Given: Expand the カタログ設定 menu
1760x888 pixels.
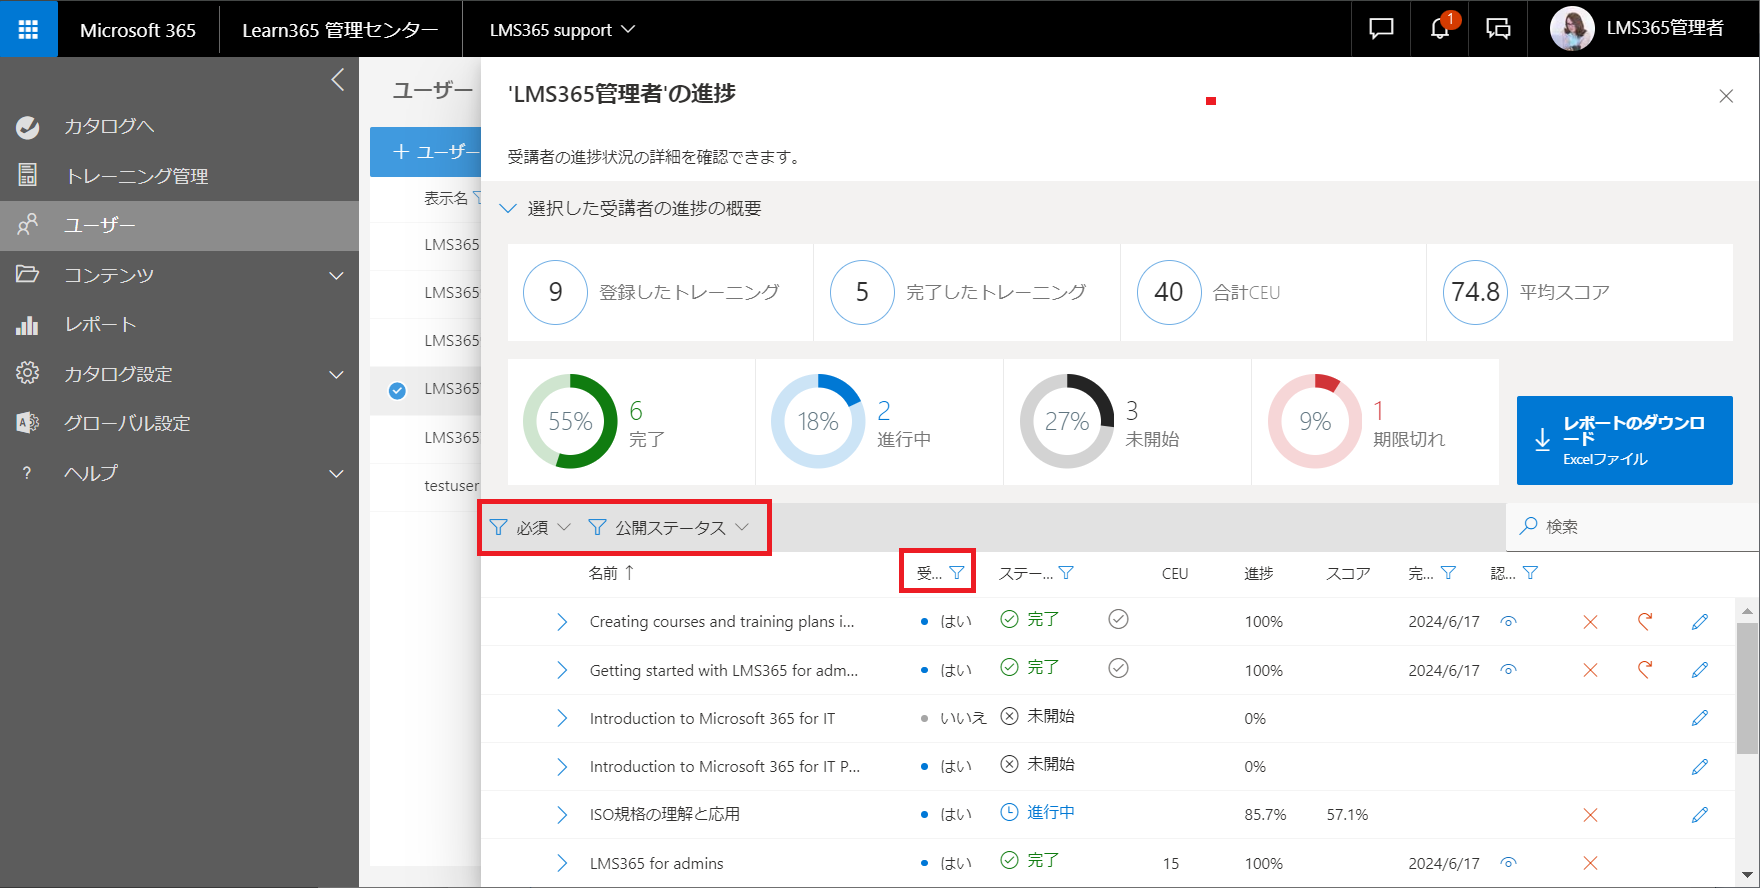Looking at the screenshot, I should point(337,374).
